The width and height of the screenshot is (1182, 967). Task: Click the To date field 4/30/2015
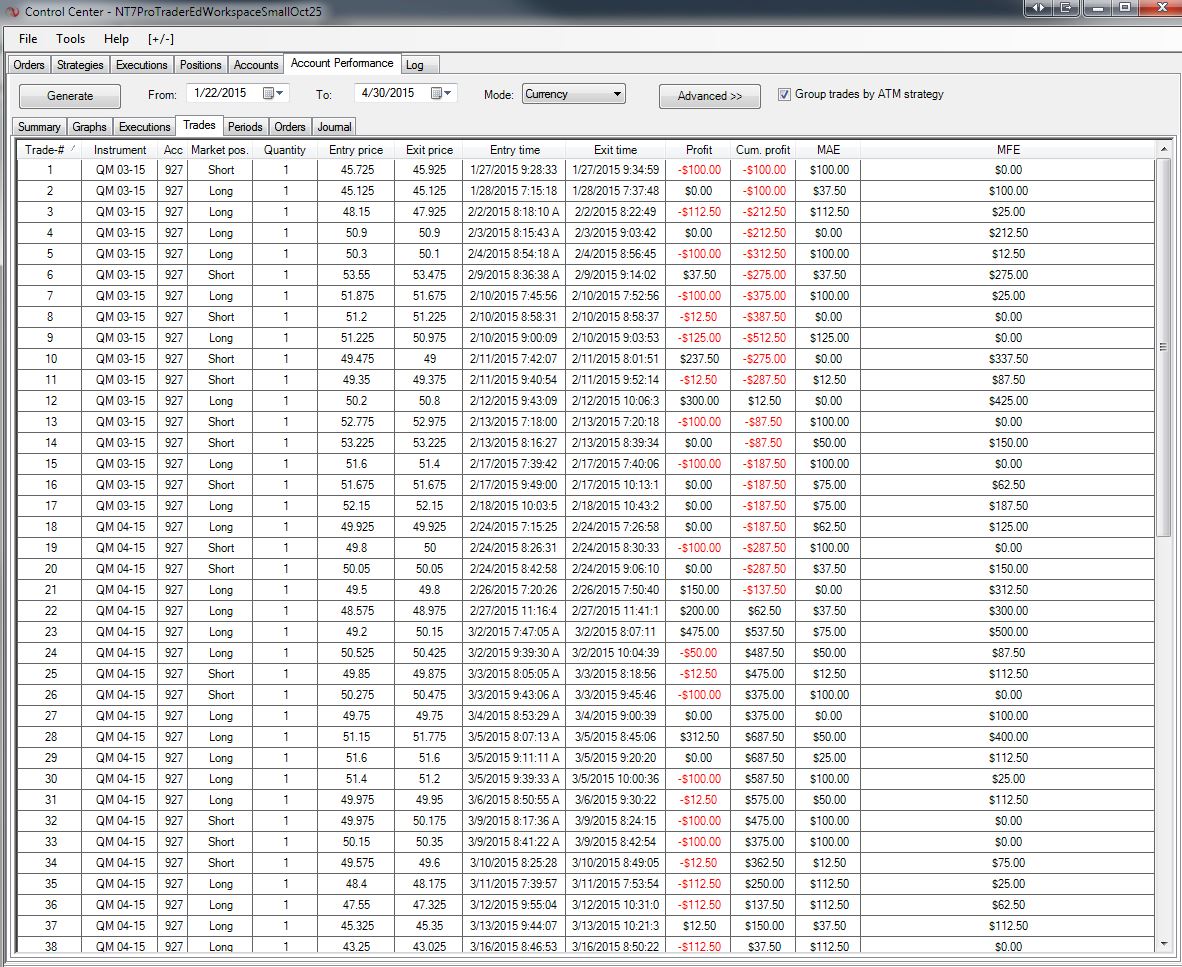[x=406, y=93]
